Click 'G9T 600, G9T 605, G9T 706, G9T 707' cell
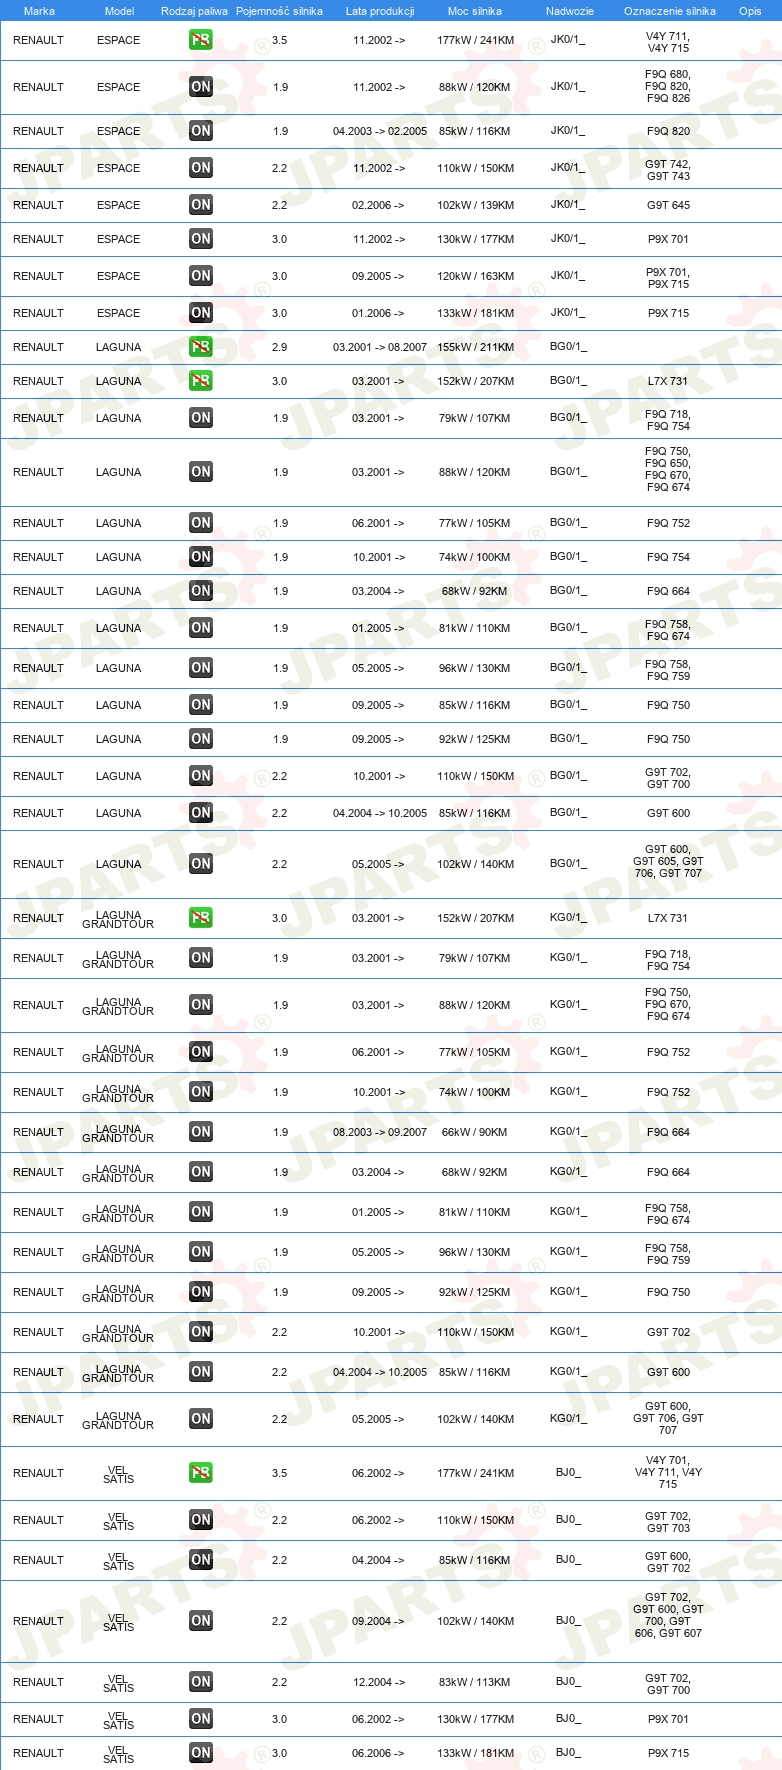The height and width of the screenshot is (1770, 782). [668, 861]
